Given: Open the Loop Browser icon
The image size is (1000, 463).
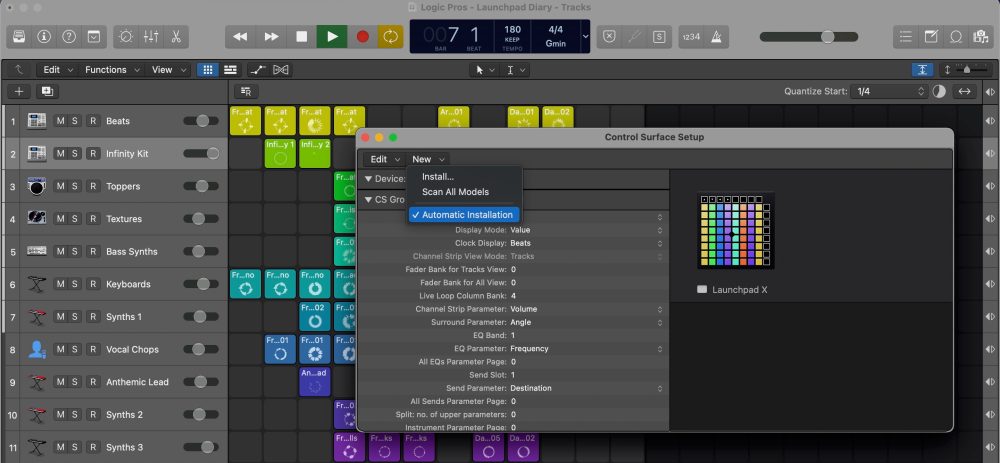Looking at the screenshot, I should (x=956, y=37).
